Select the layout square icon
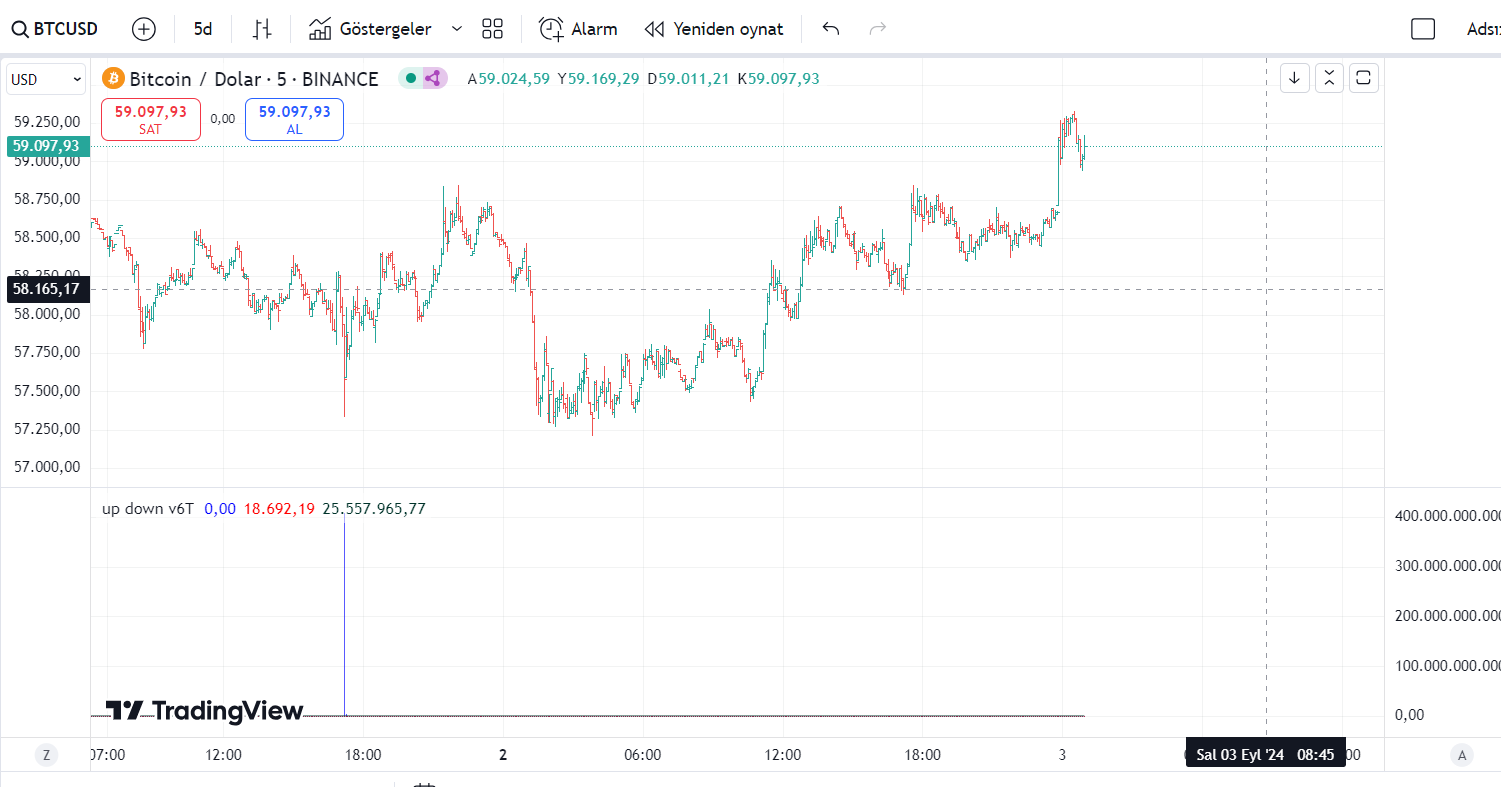 point(1423,29)
